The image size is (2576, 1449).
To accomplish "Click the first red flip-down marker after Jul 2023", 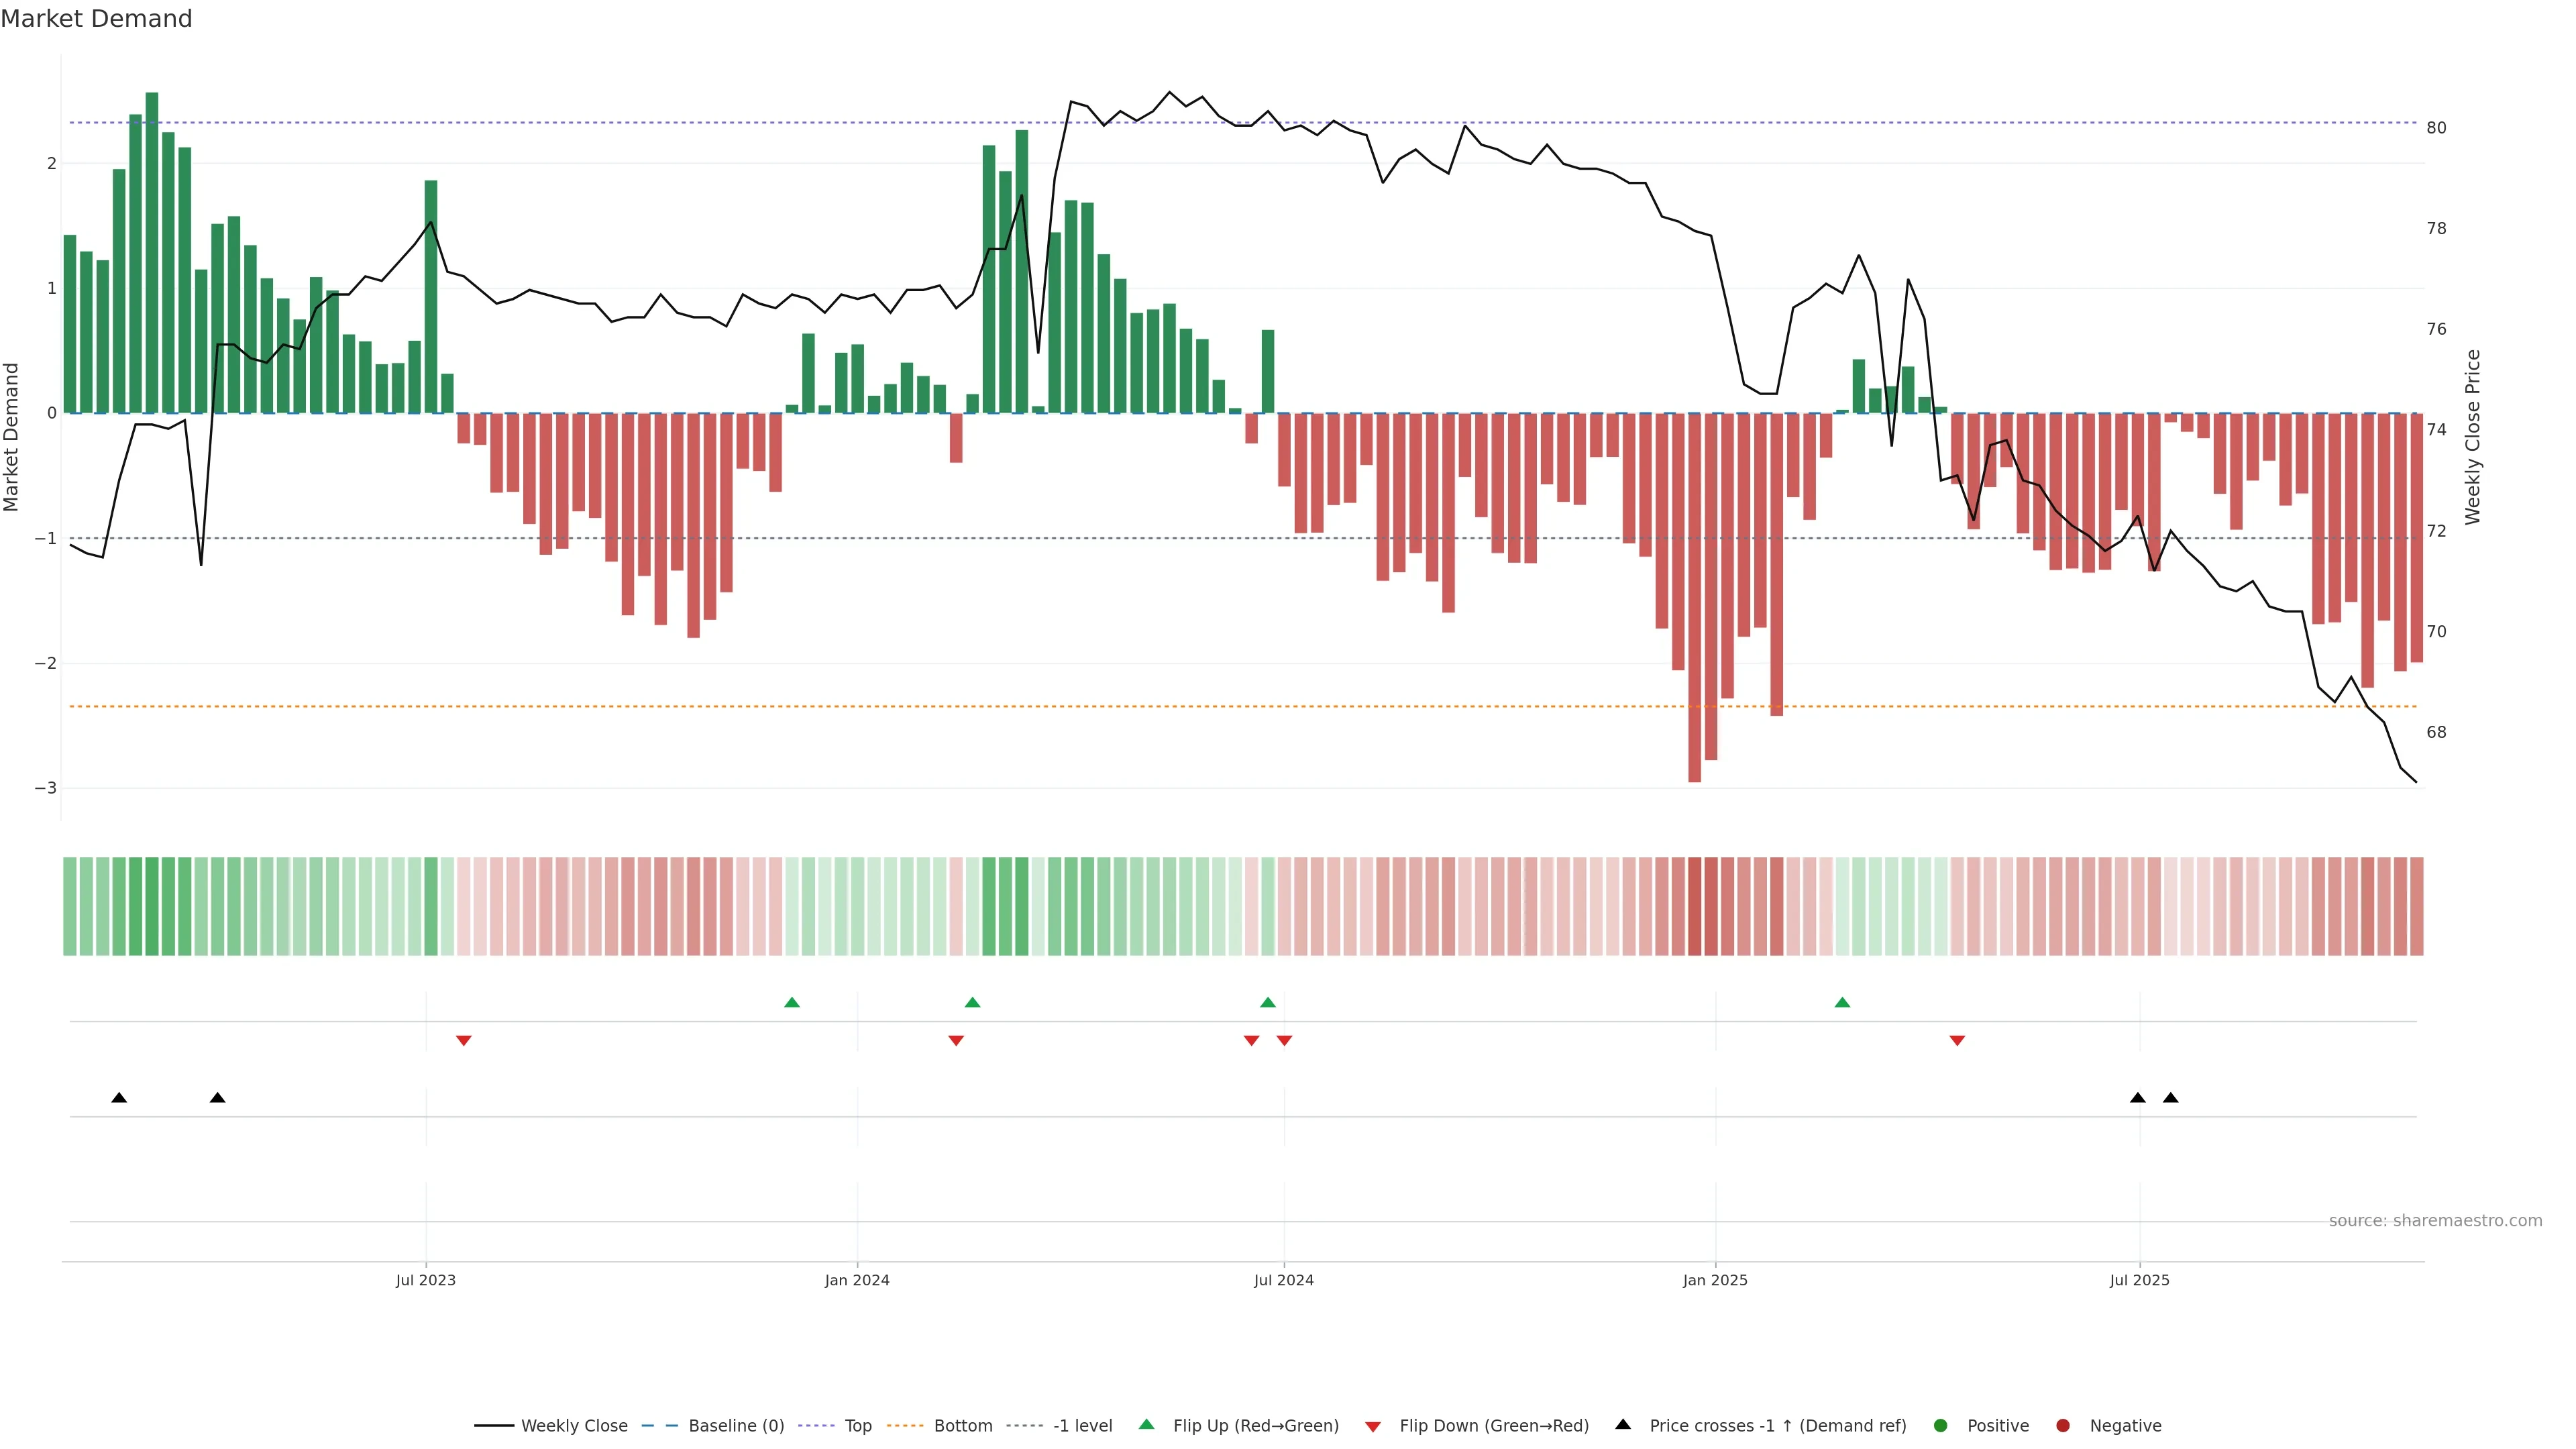I will coord(463,1041).
